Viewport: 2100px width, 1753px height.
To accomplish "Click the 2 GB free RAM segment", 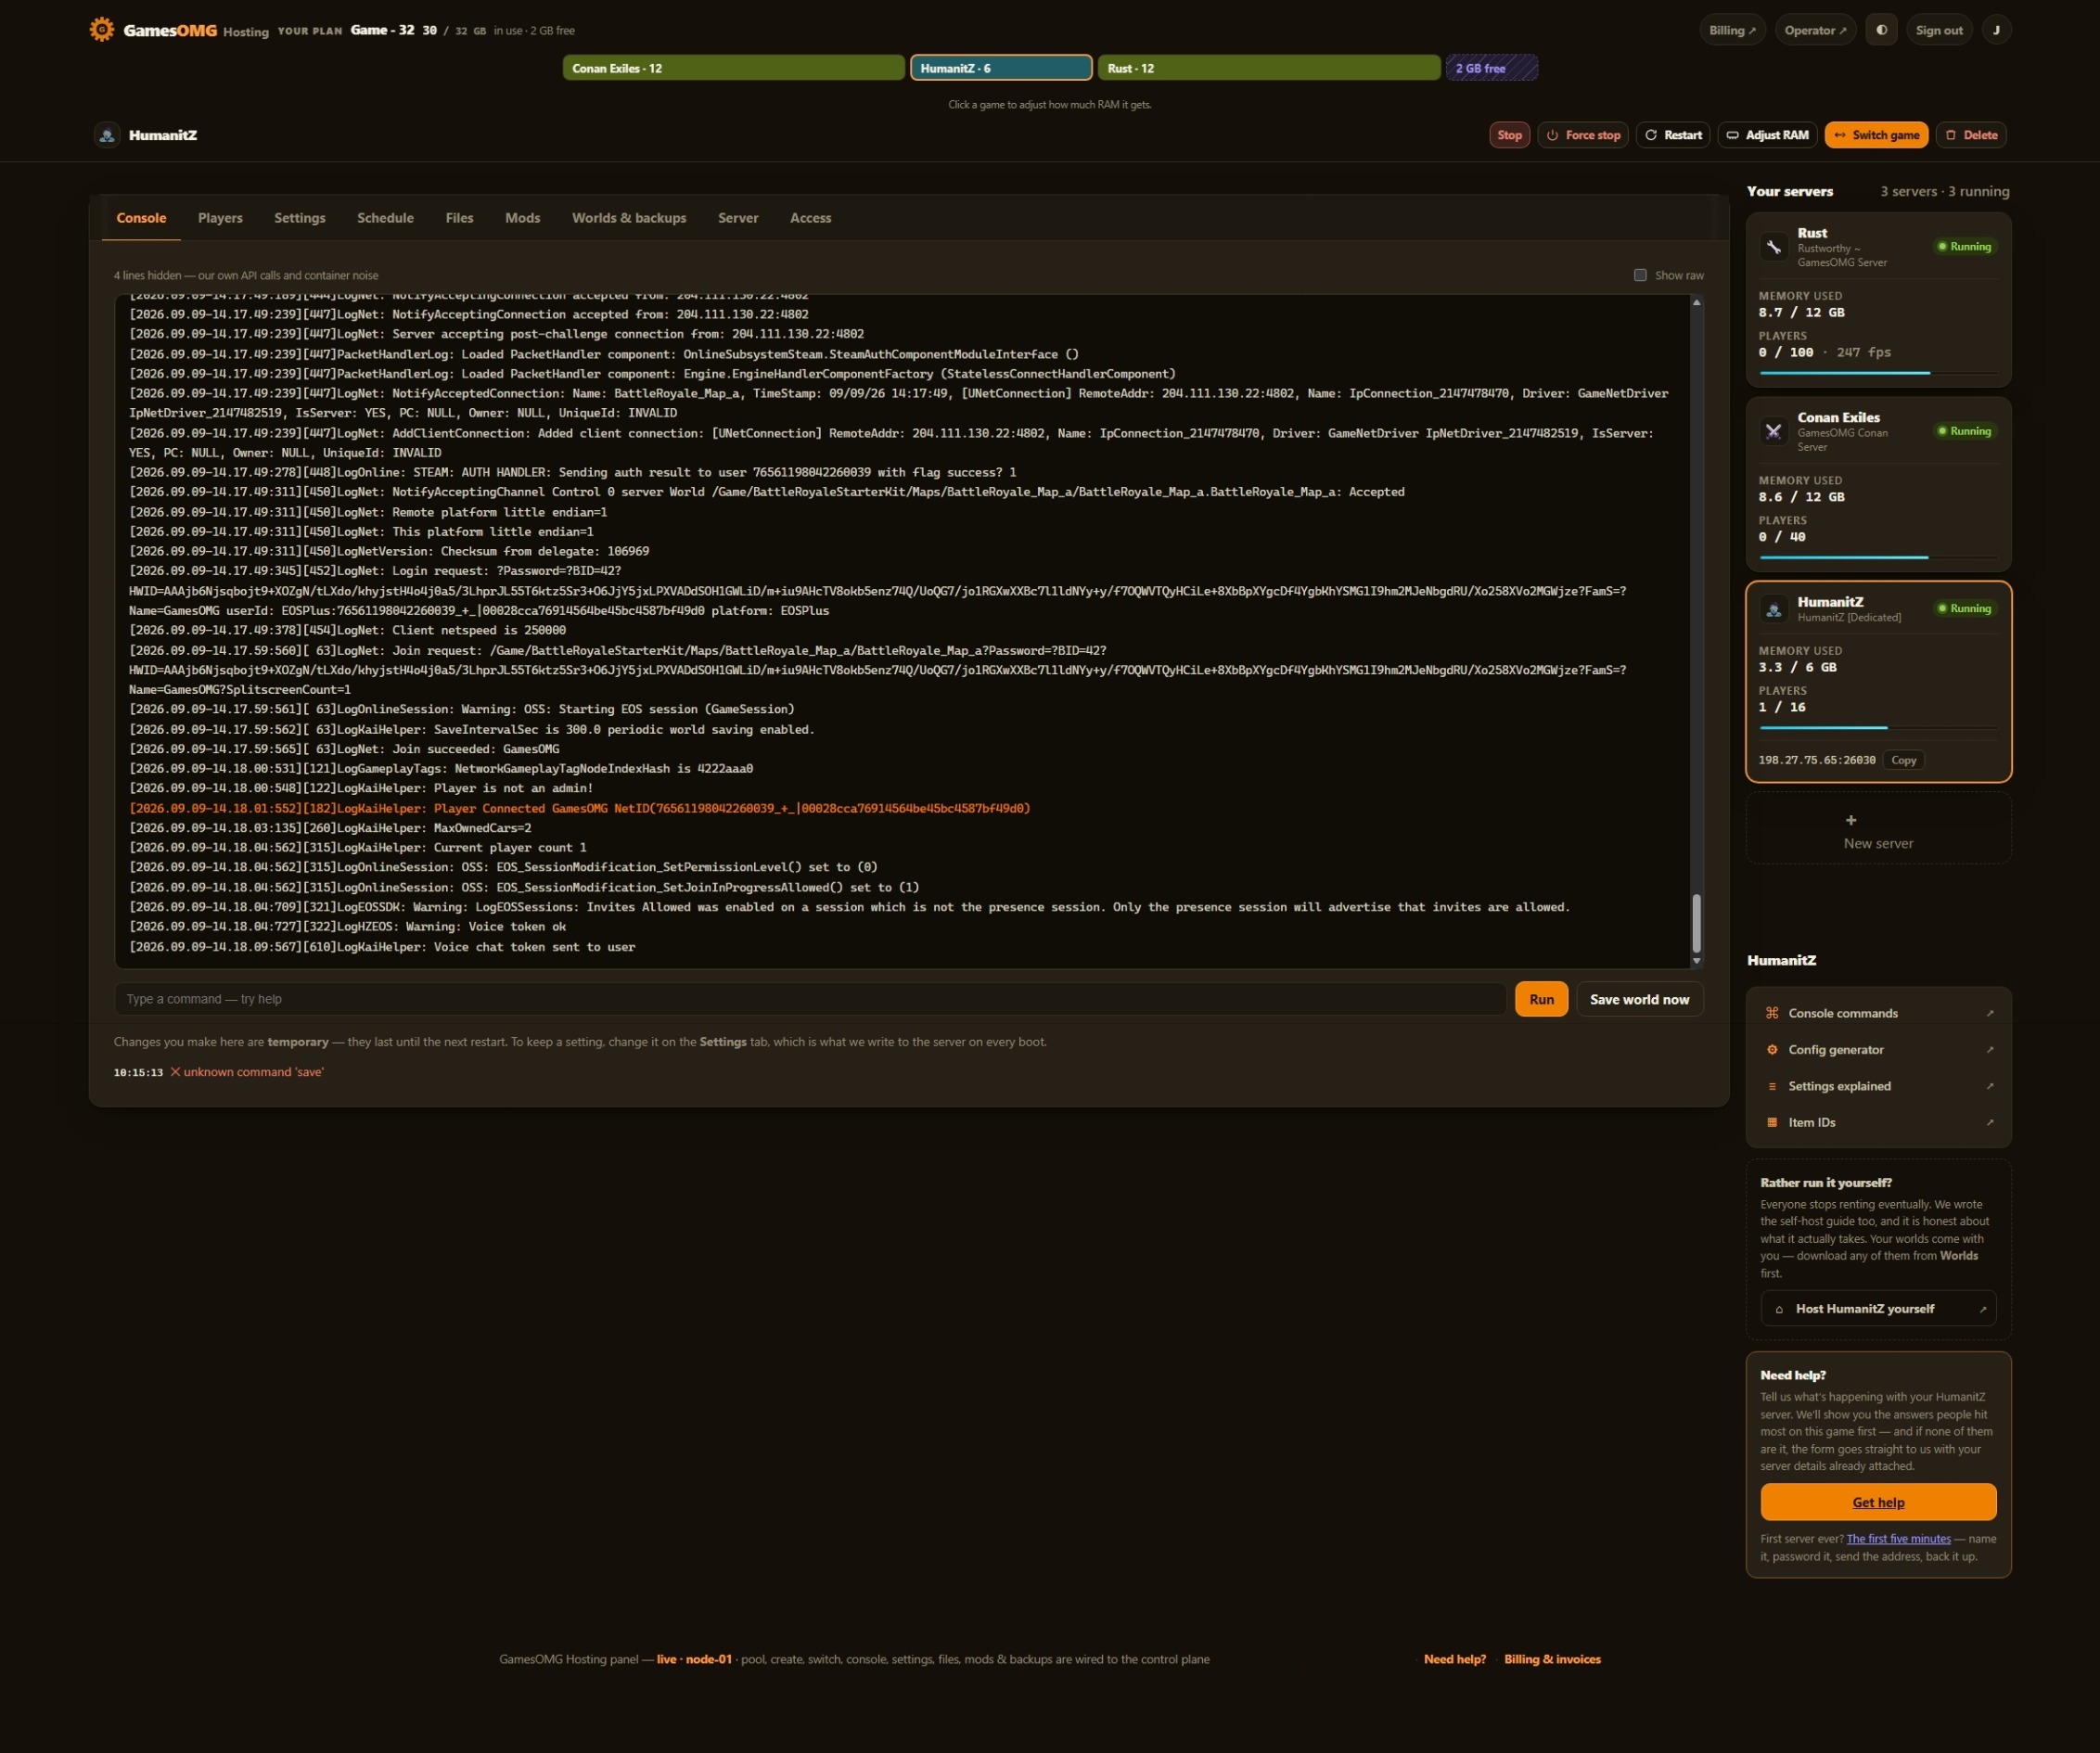I will [x=1491, y=68].
